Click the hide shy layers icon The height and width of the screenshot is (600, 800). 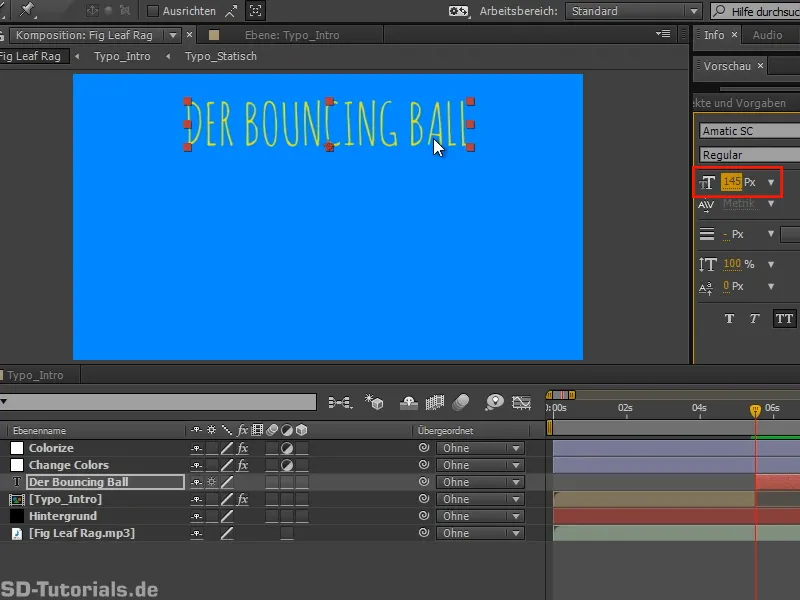409,403
